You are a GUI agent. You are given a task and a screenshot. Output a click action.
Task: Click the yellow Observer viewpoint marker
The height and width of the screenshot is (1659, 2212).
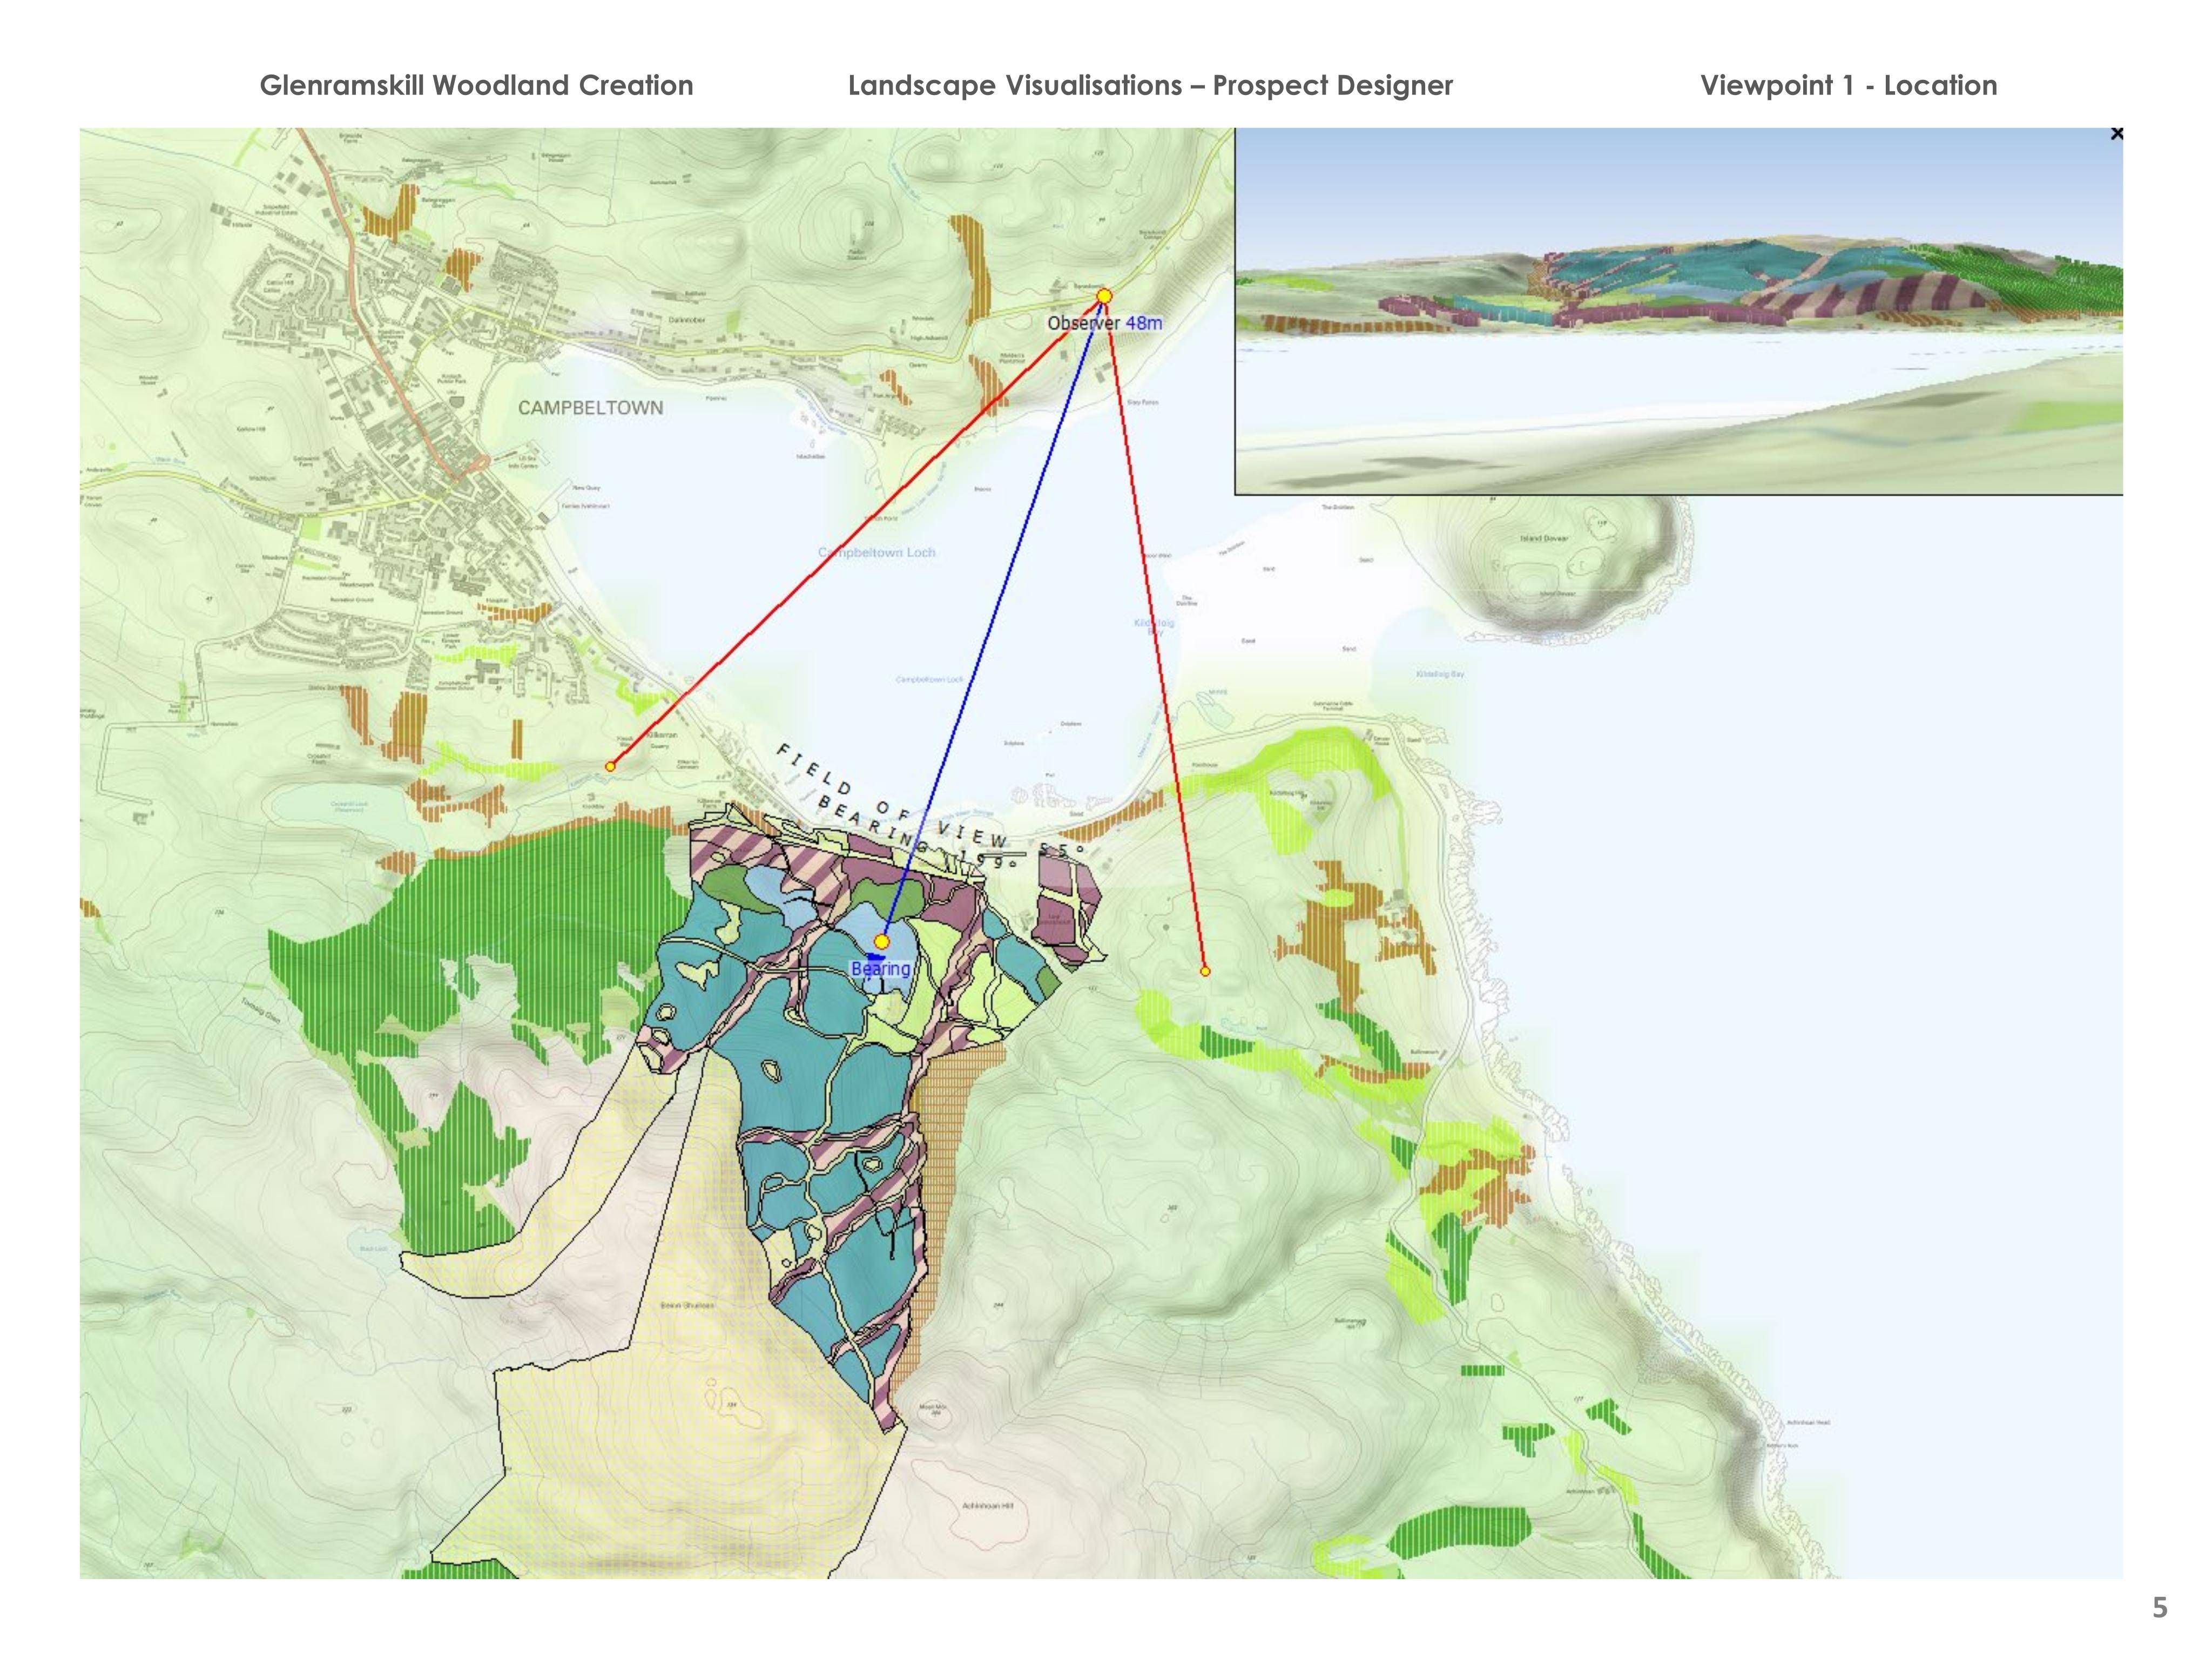coord(1104,296)
